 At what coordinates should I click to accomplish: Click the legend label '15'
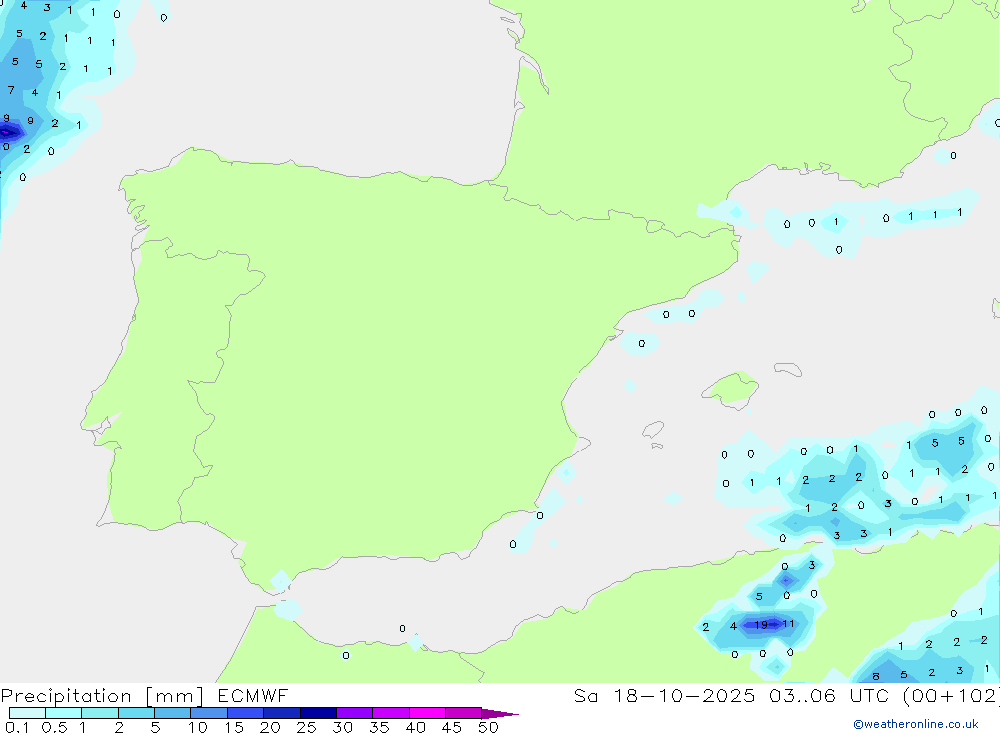point(234,727)
